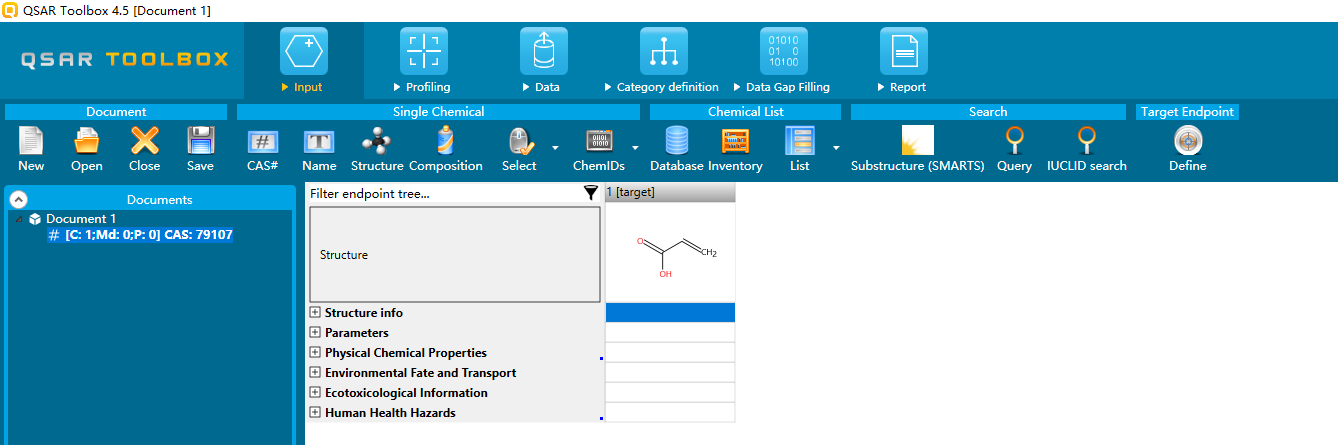
Task: Open the IUCLID search tool
Action: tap(1086, 142)
